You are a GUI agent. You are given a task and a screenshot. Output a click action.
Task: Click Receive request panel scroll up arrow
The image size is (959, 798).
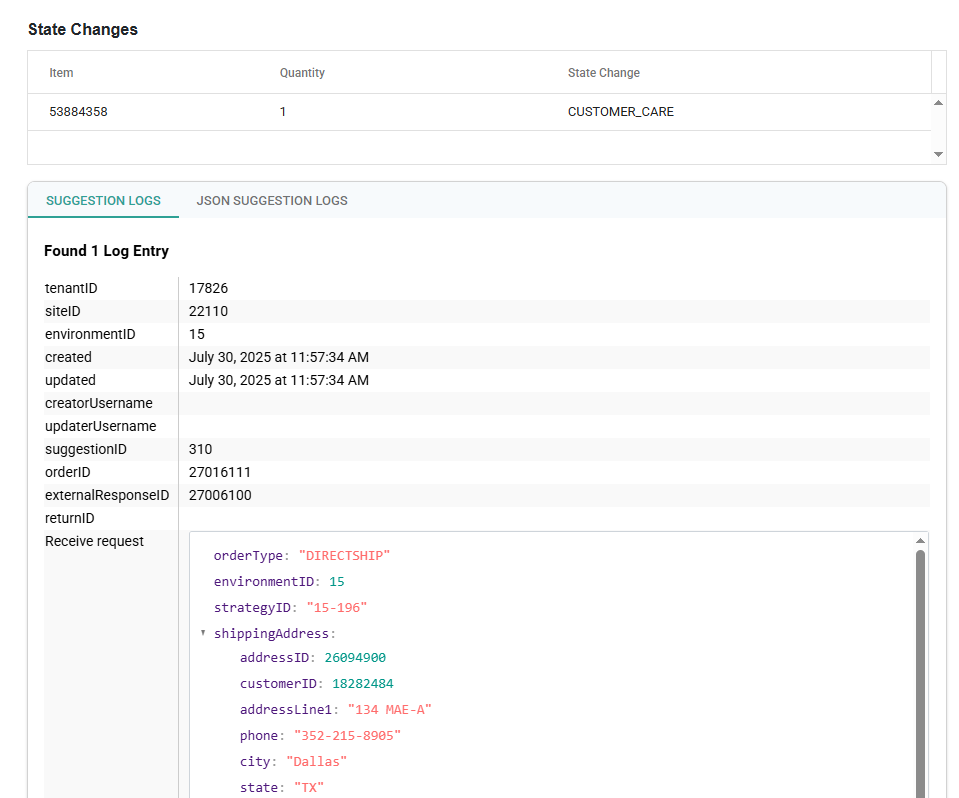coord(920,541)
